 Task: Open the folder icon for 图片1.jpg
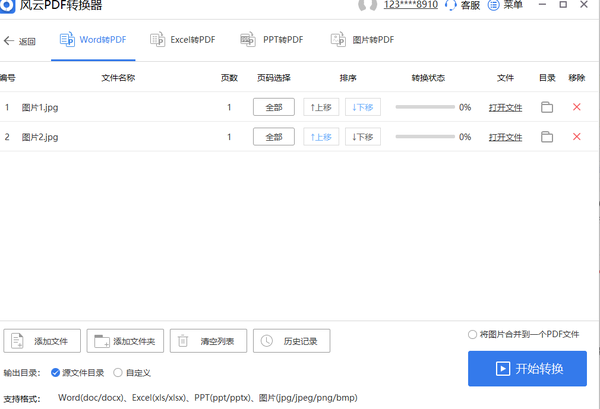tap(547, 107)
